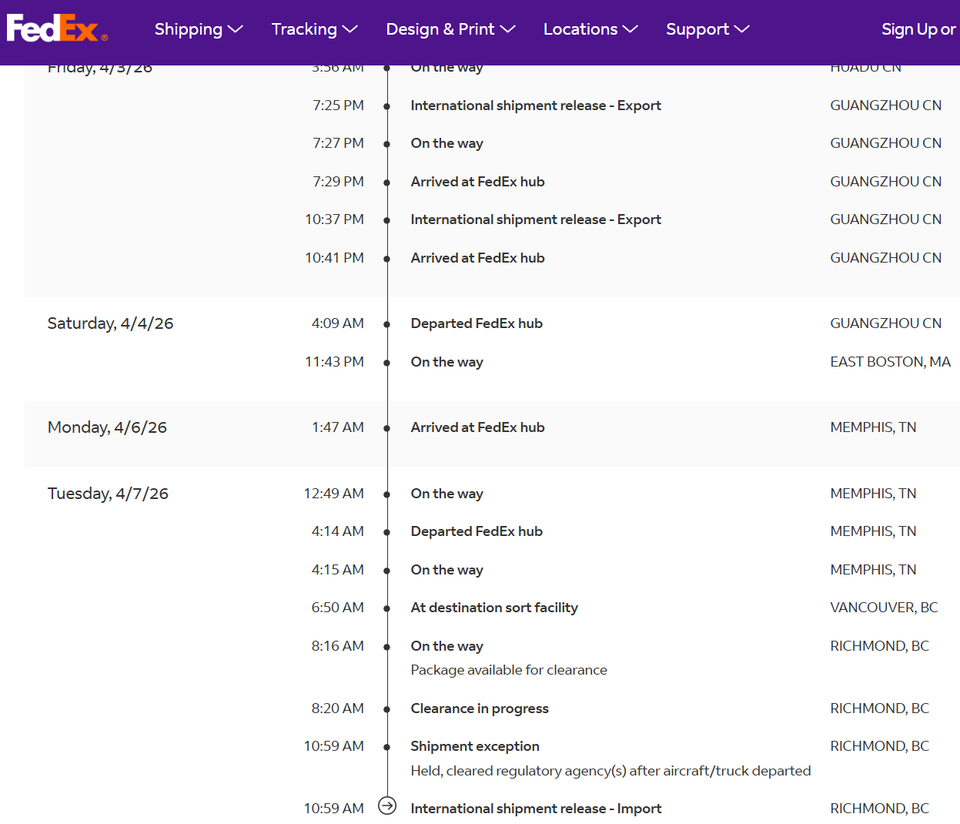960x824 pixels.
Task: Click the Tuesday, 4/7/26 date heading
Action: [108, 493]
